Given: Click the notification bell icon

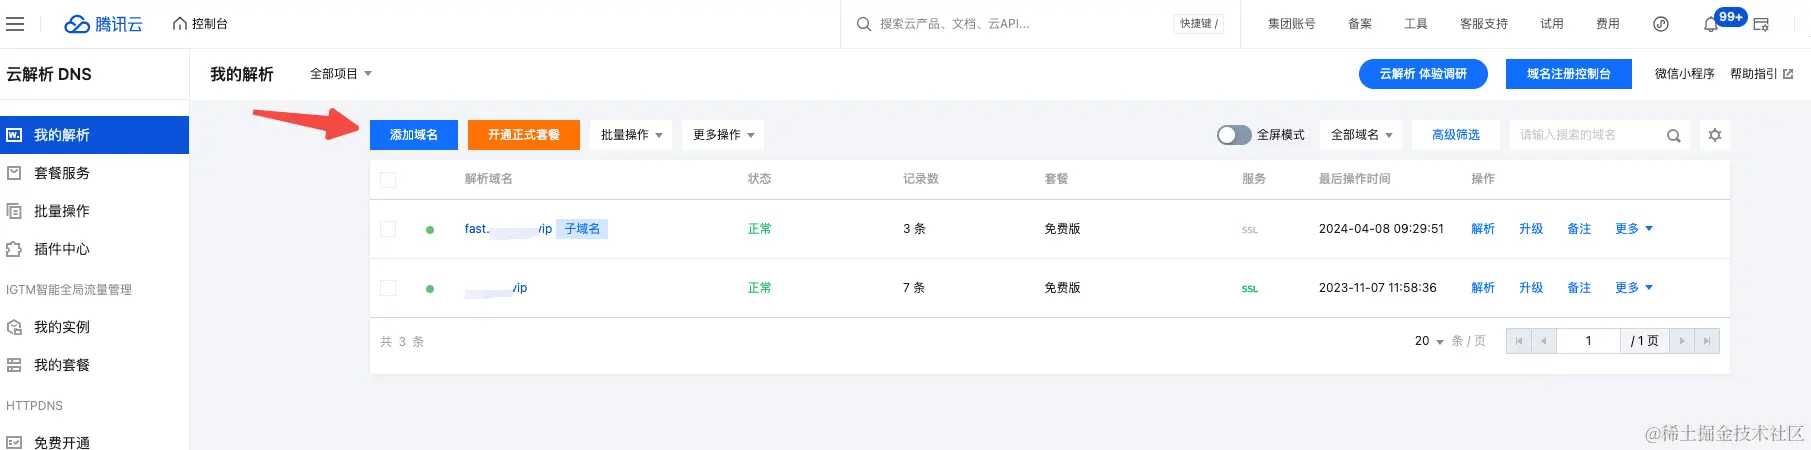Looking at the screenshot, I should tap(1710, 24).
